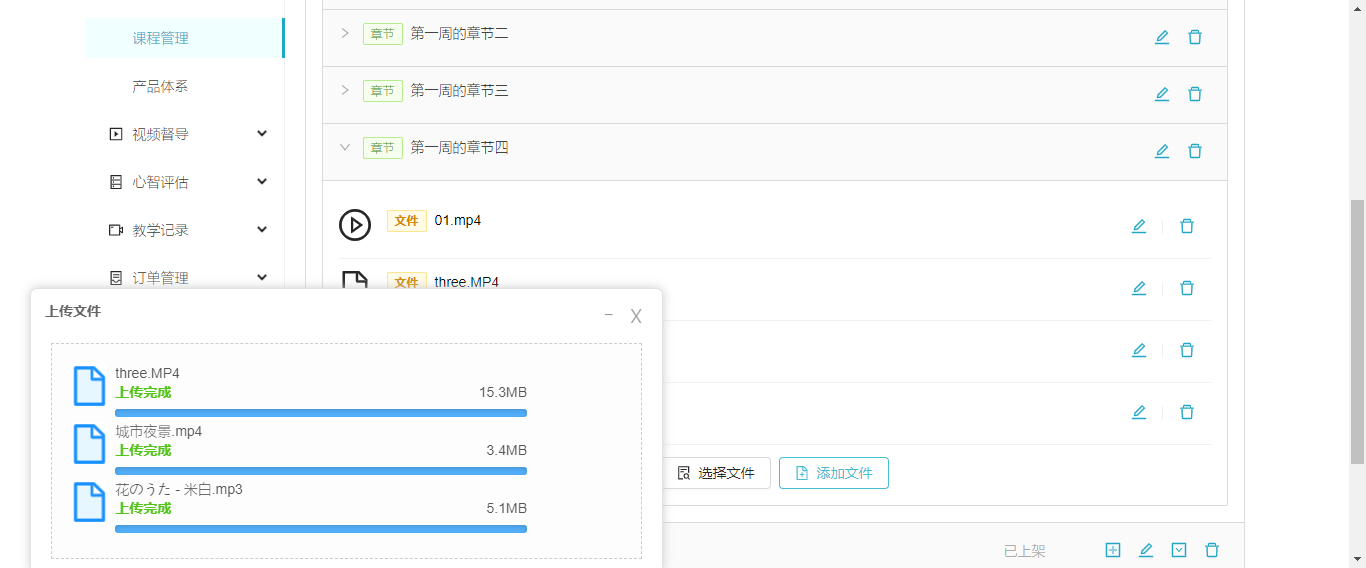Edit the 01.mp4 file entry
Screen dimensions: 1366x568
pyautogui.click(x=1139, y=226)
